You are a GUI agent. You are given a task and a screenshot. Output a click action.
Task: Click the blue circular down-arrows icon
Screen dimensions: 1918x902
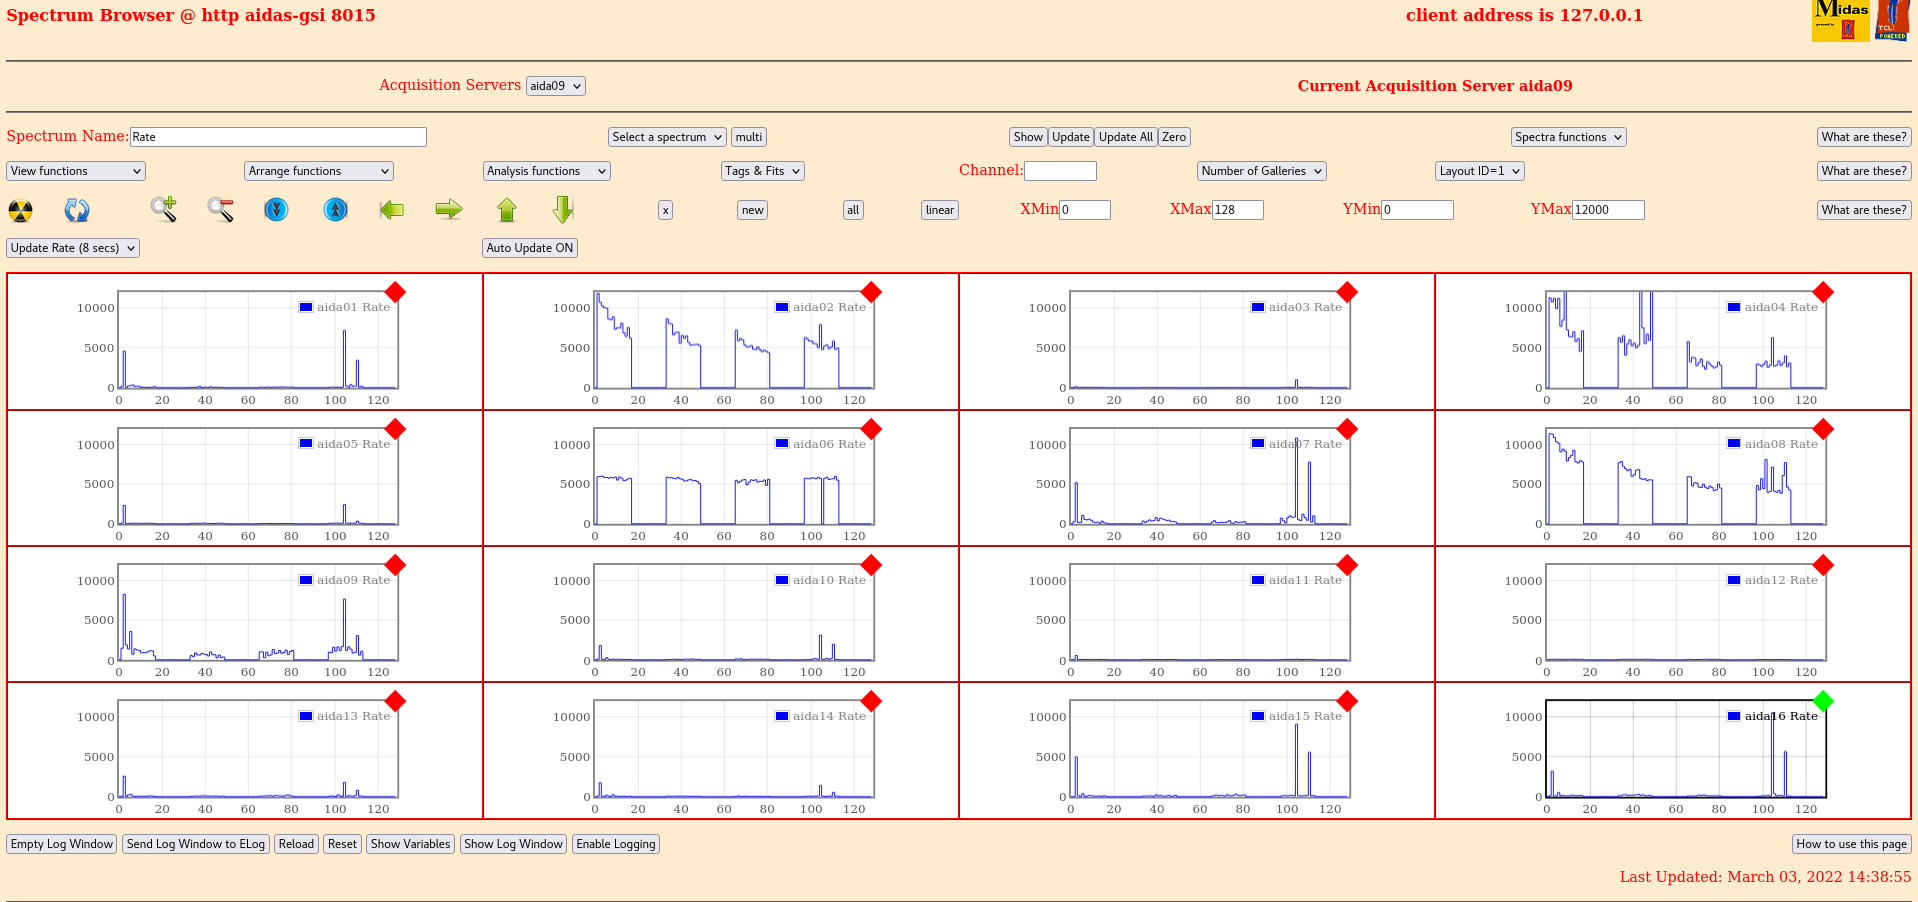(x=277, y=209)
